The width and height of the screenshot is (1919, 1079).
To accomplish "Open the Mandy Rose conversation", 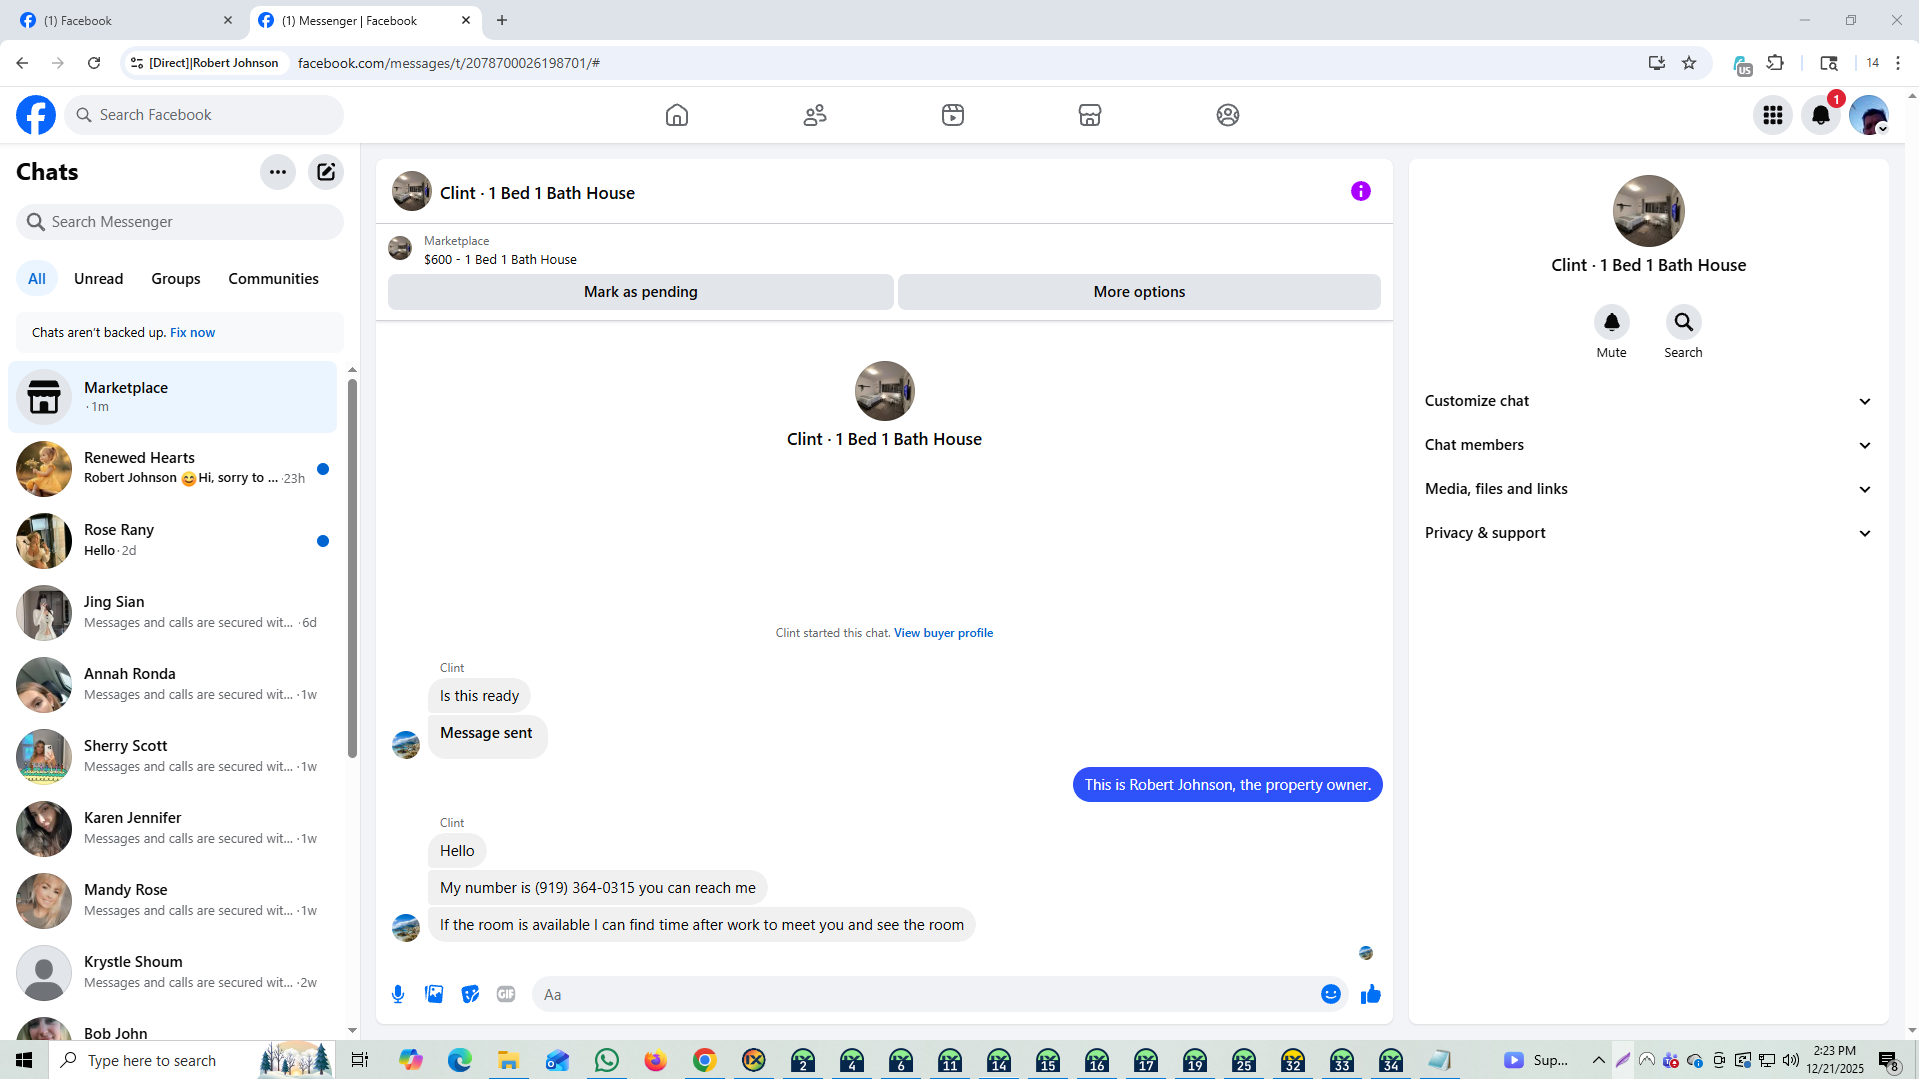I will (173, 901).
